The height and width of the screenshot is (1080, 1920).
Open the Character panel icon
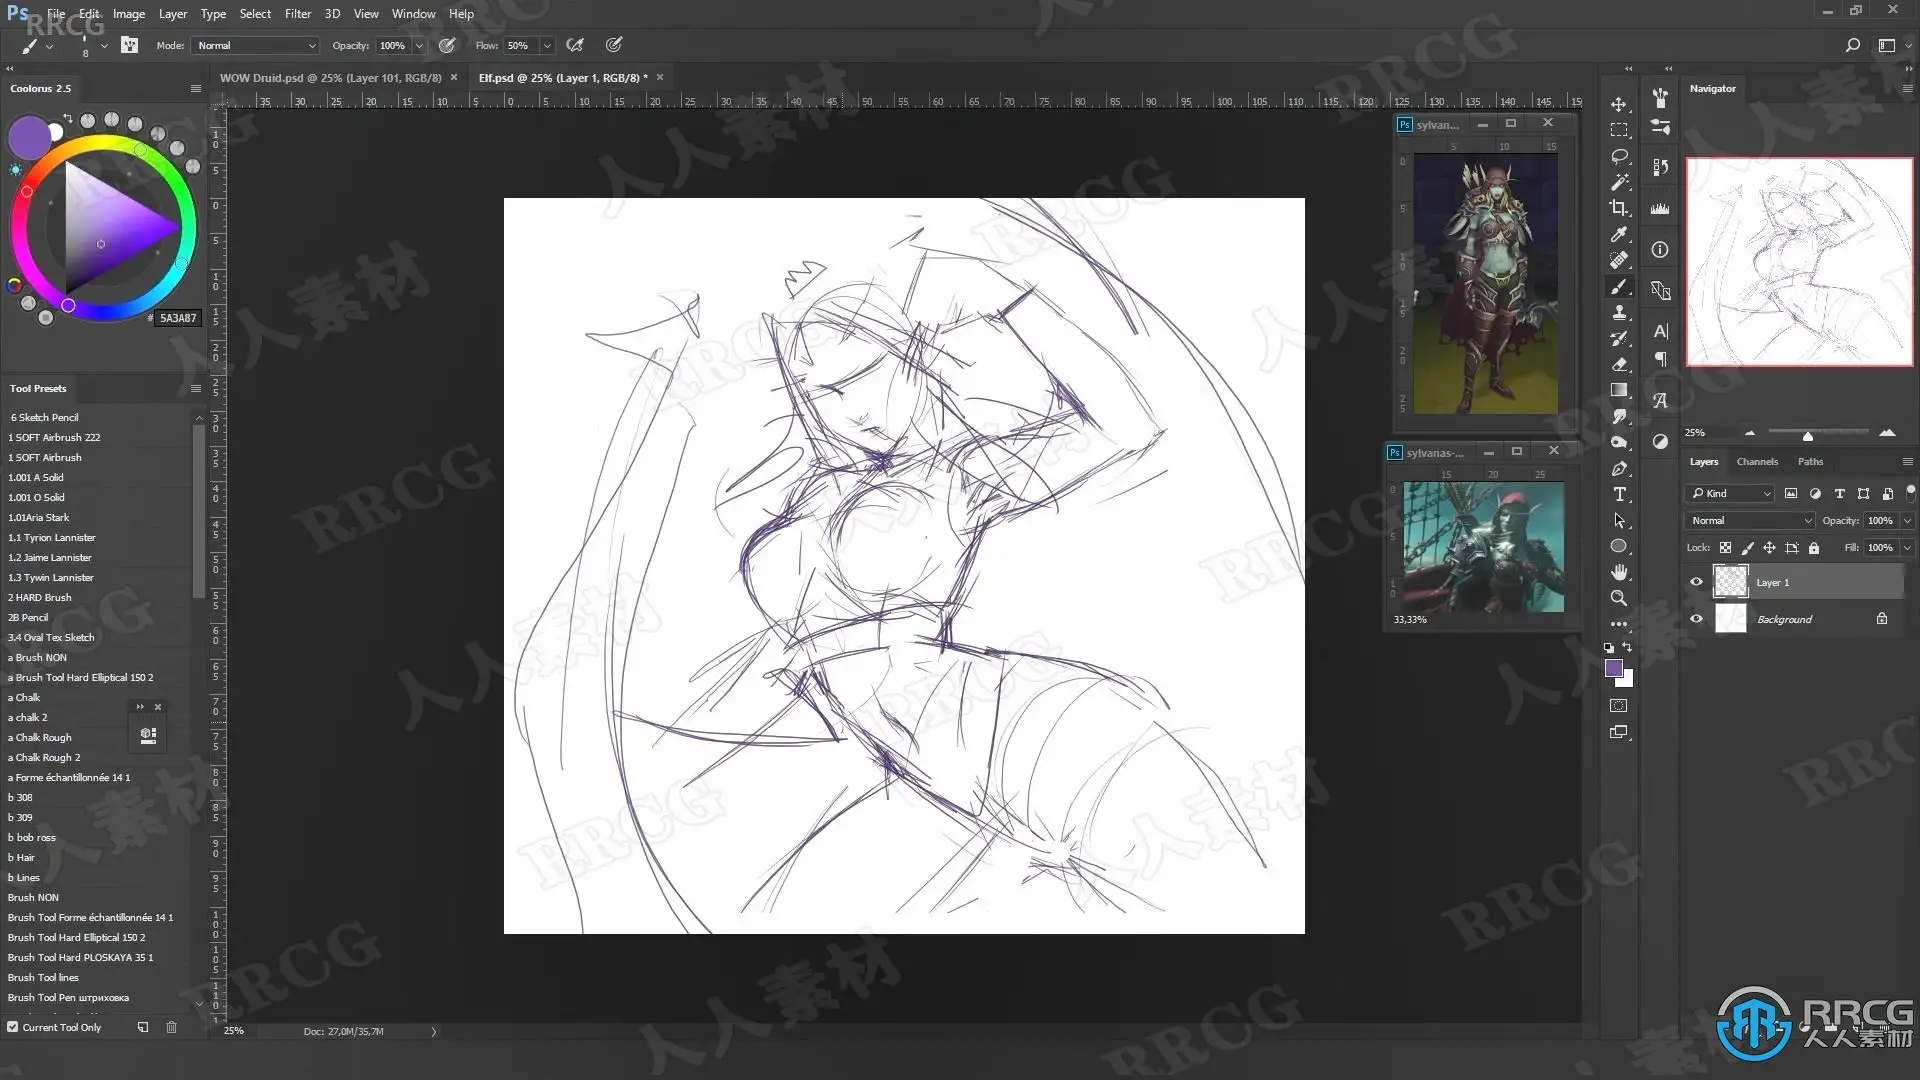(x=1660, y=331)
